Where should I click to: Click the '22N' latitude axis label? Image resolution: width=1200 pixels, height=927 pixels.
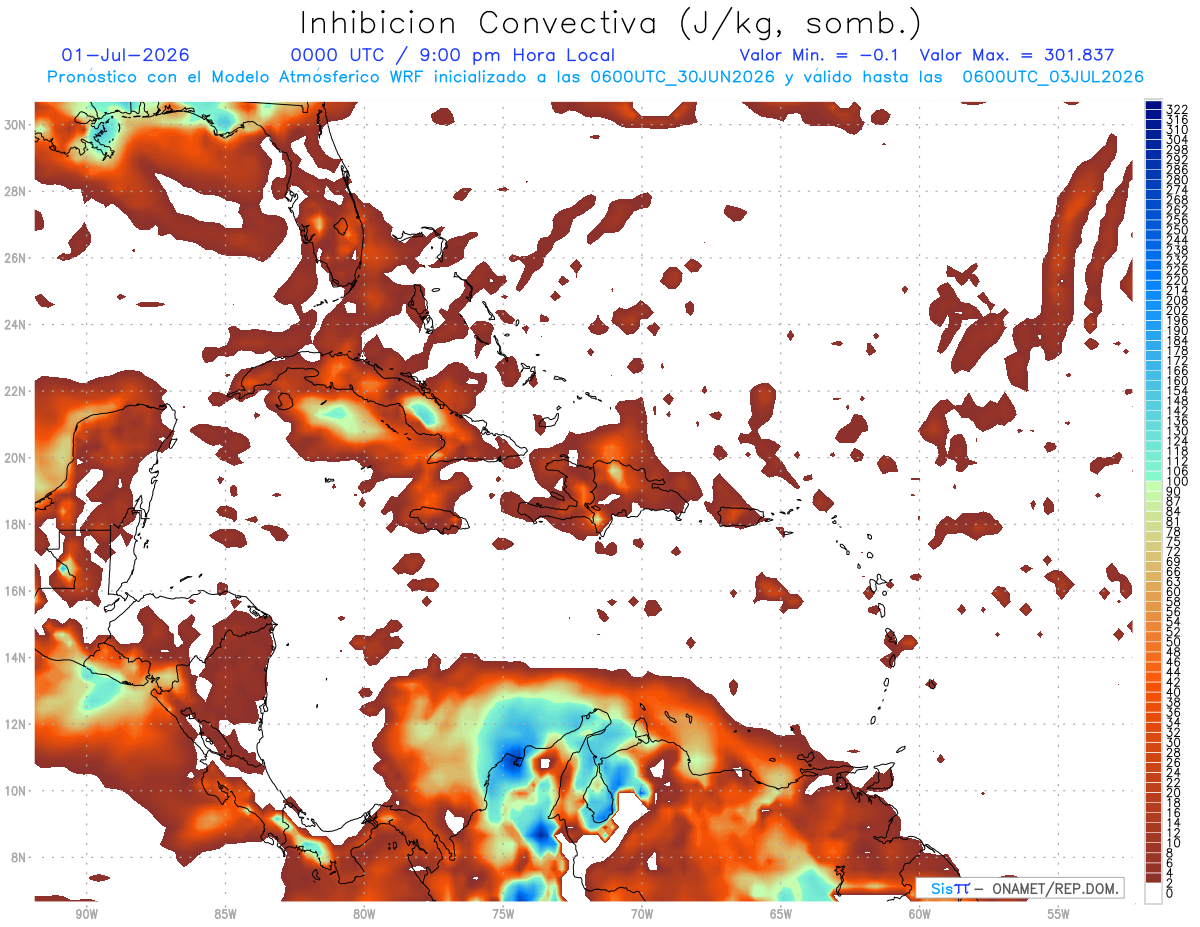tap(16, 391)
